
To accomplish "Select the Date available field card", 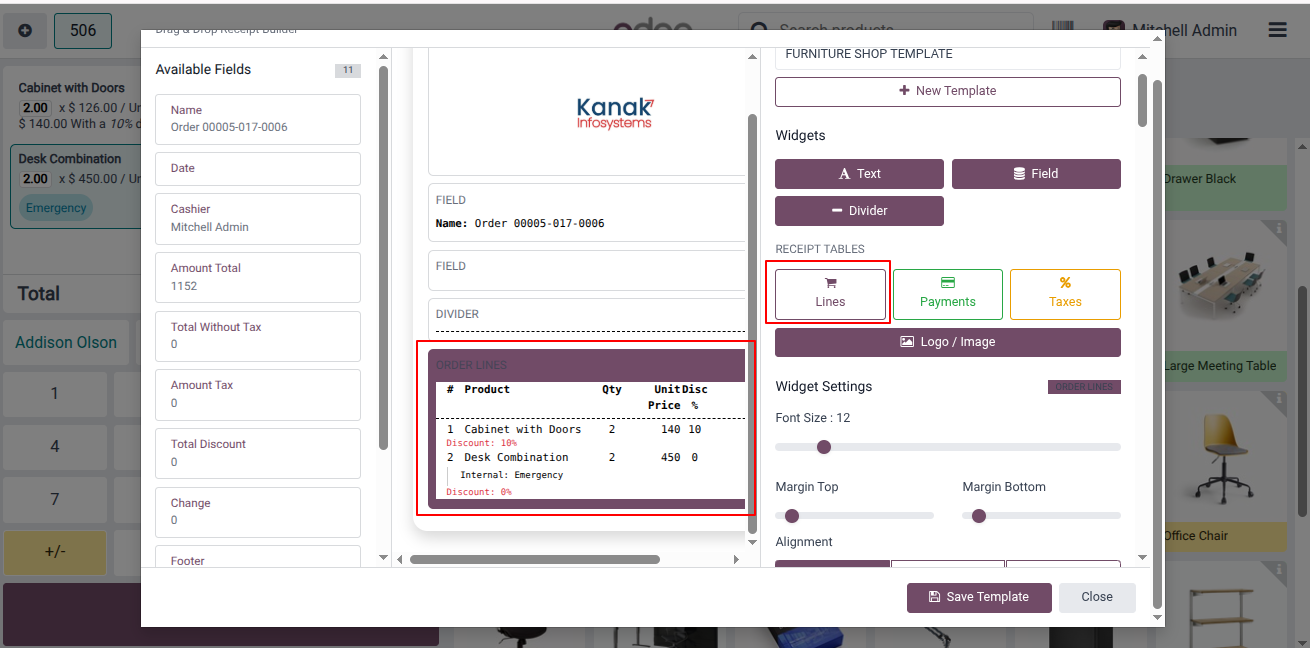I will [258, 169].
